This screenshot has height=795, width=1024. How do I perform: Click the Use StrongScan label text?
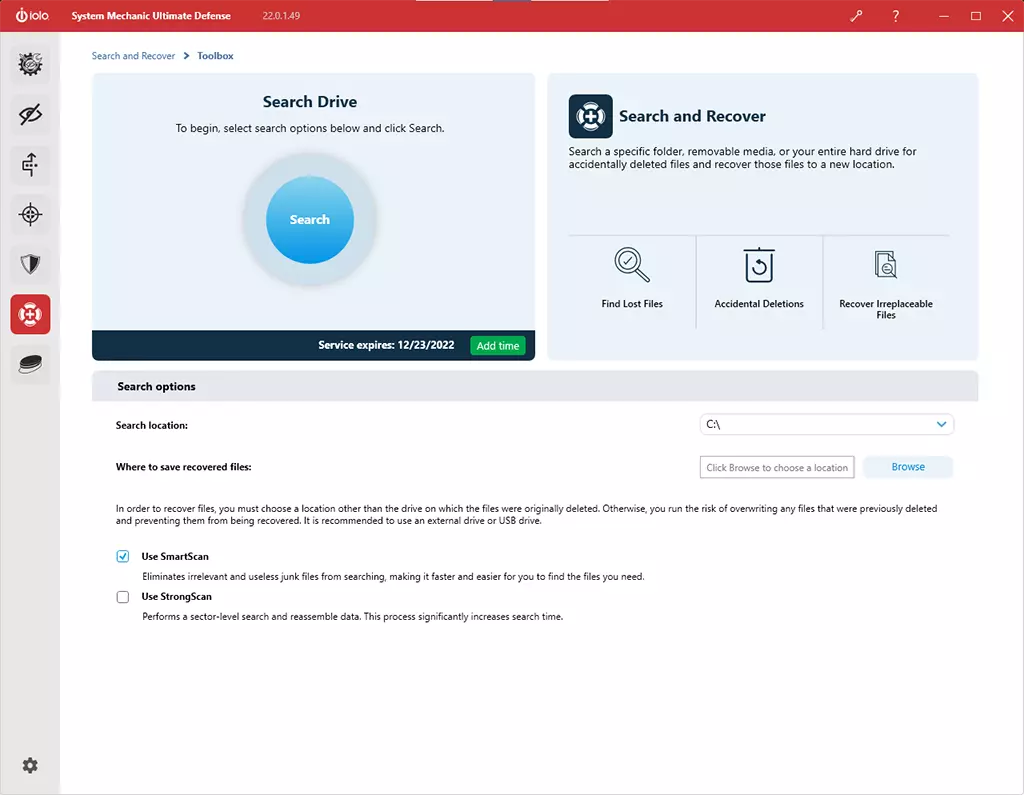(176, 596)
